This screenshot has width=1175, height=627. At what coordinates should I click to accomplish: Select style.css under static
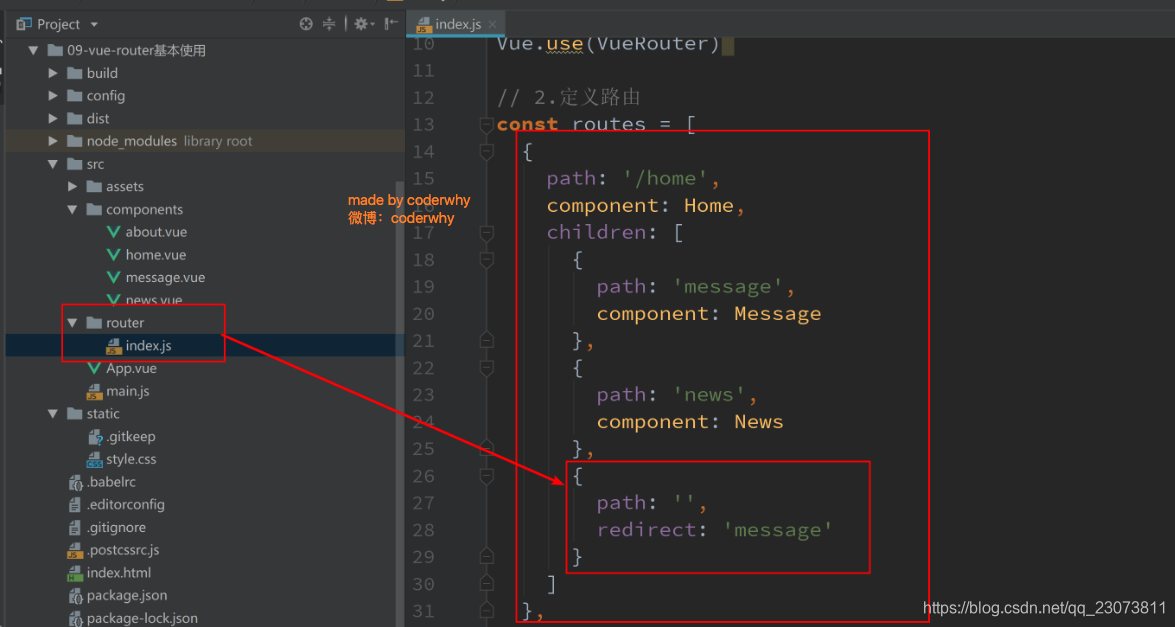tap(131, 459)
